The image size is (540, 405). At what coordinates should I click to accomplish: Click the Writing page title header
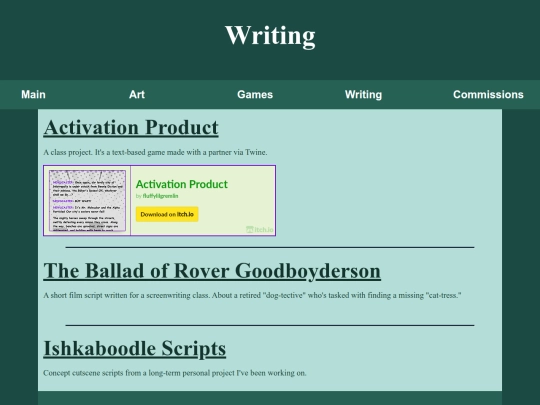coord(270,36)
